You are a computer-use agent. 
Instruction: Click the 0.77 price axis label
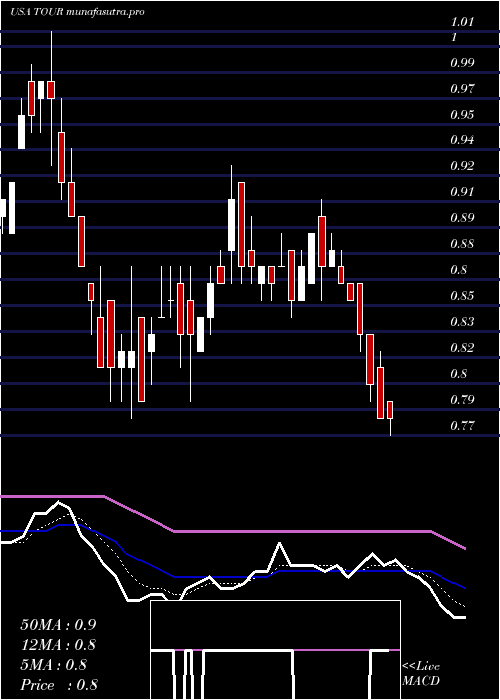click(x=462, y=425)
